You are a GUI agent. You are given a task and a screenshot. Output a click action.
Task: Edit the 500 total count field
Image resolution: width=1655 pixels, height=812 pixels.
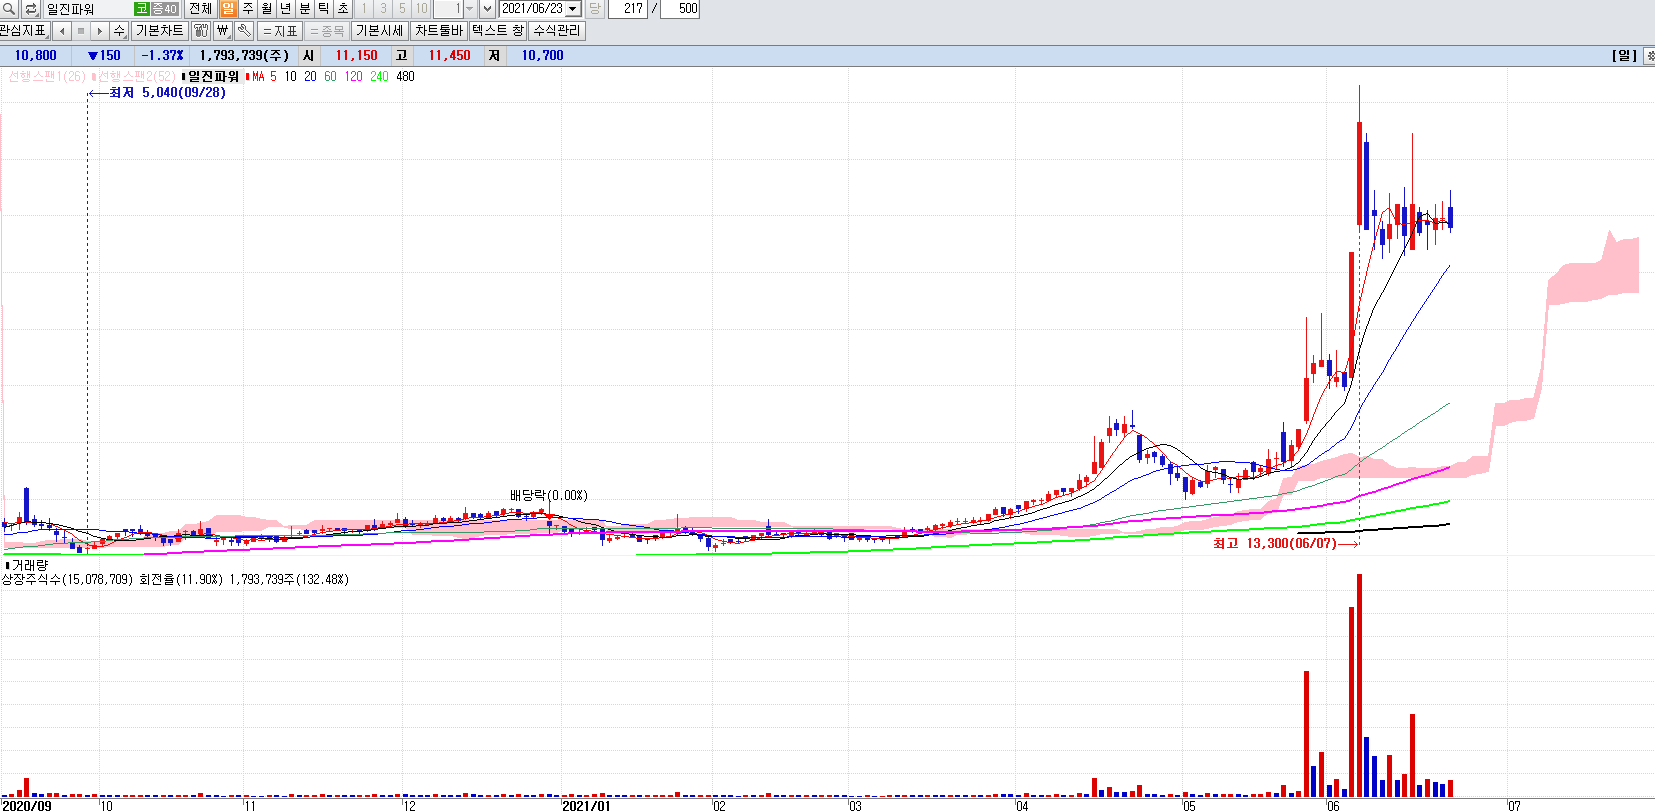click(680, 9)
